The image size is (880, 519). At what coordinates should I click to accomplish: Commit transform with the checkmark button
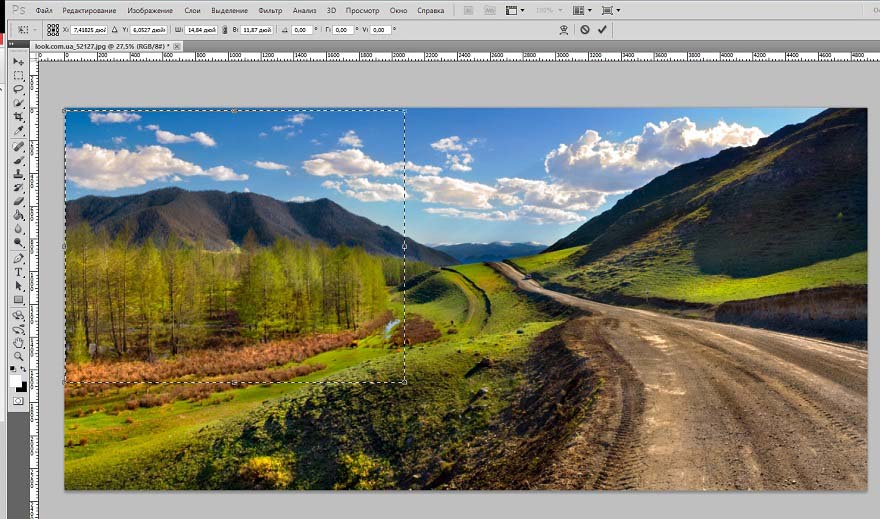click(602, 30)
